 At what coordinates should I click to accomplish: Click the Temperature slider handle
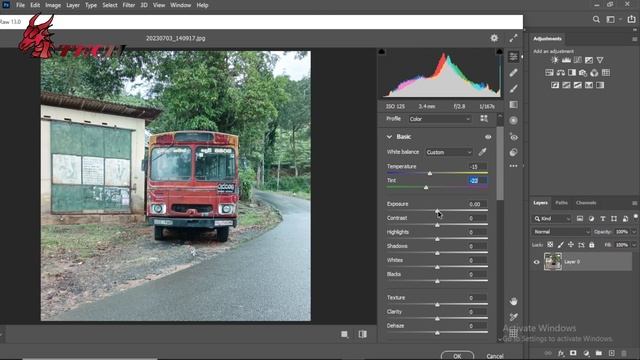point(430,174)
